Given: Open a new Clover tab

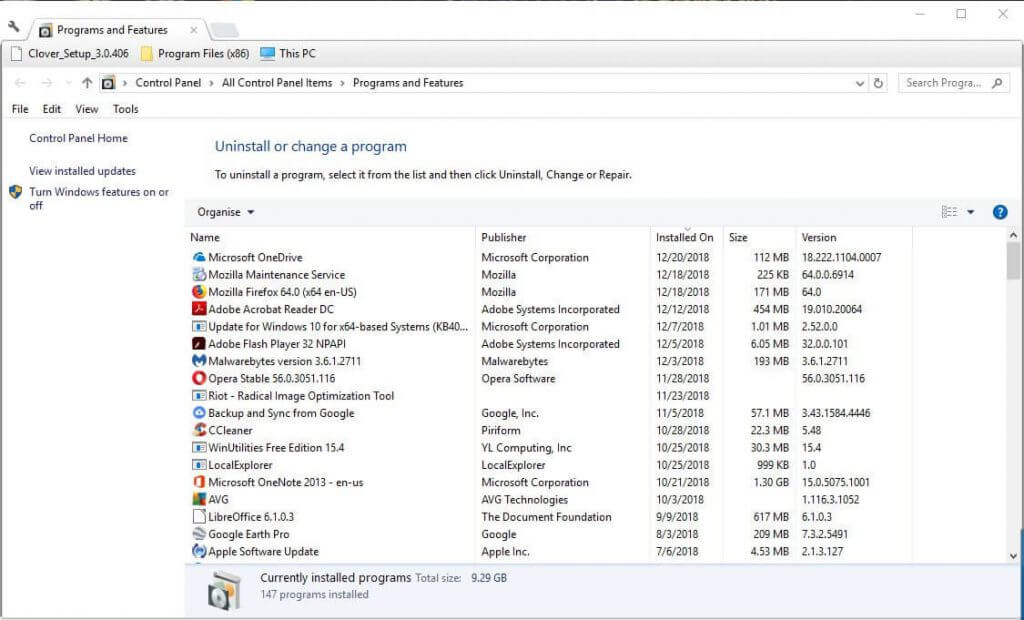Looking at the screenshot, I should [225, 30].
